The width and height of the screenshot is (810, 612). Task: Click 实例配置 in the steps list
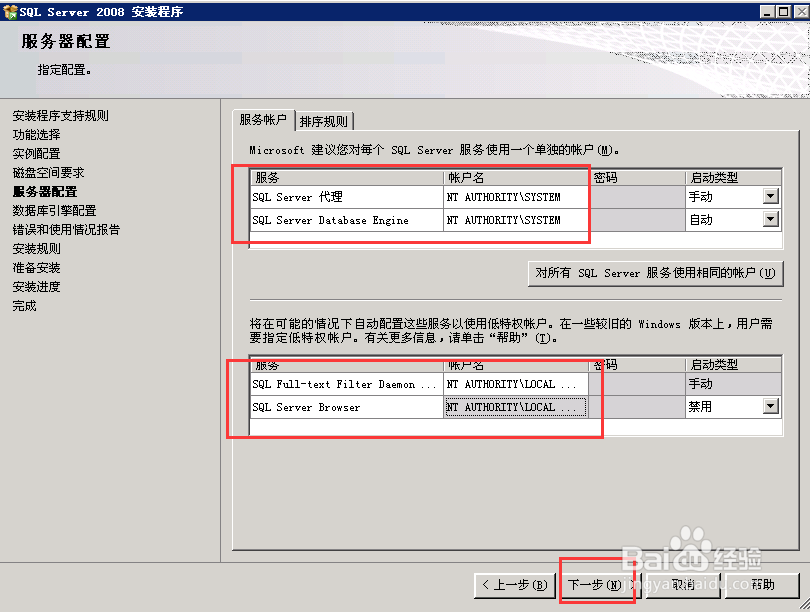[x=36, y=154]
